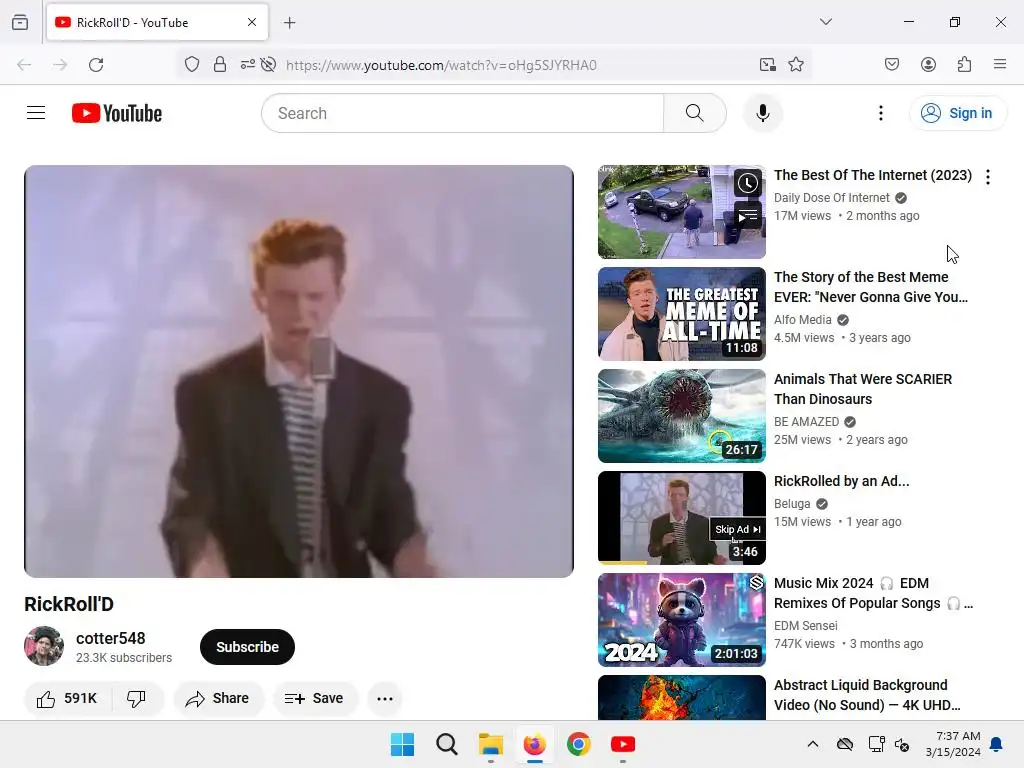Bookmark this page with the star

[x=795, y=65]
